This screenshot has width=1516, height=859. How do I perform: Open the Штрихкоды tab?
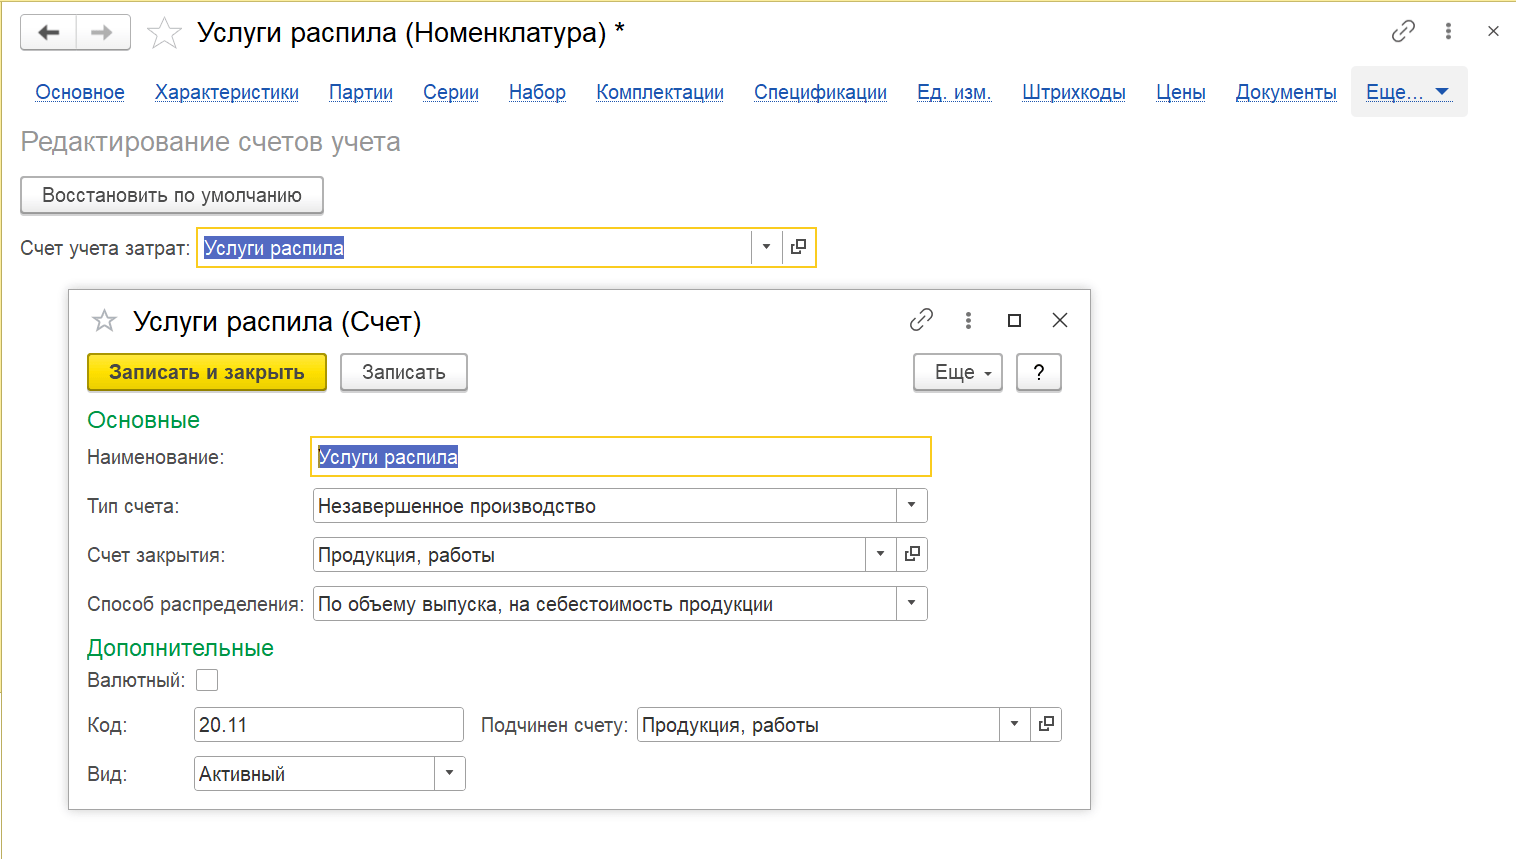tap(1073, 92)
